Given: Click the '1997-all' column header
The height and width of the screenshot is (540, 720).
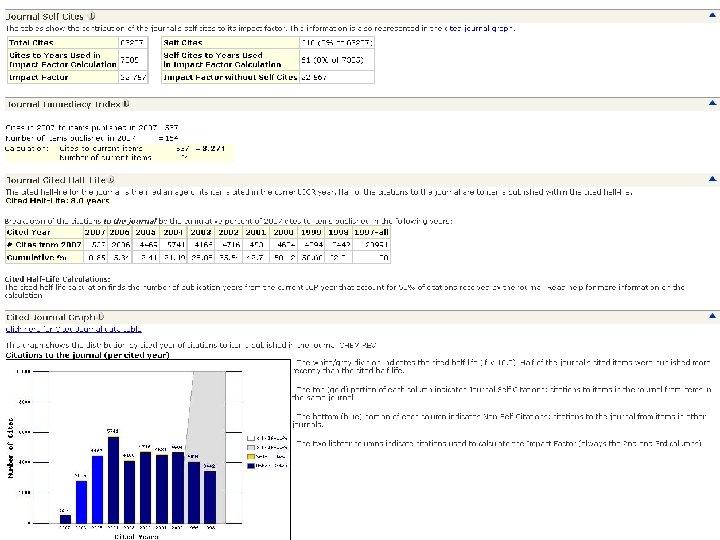Looking at the screenshot, I should pyautogui.click(x=371, y=232).
